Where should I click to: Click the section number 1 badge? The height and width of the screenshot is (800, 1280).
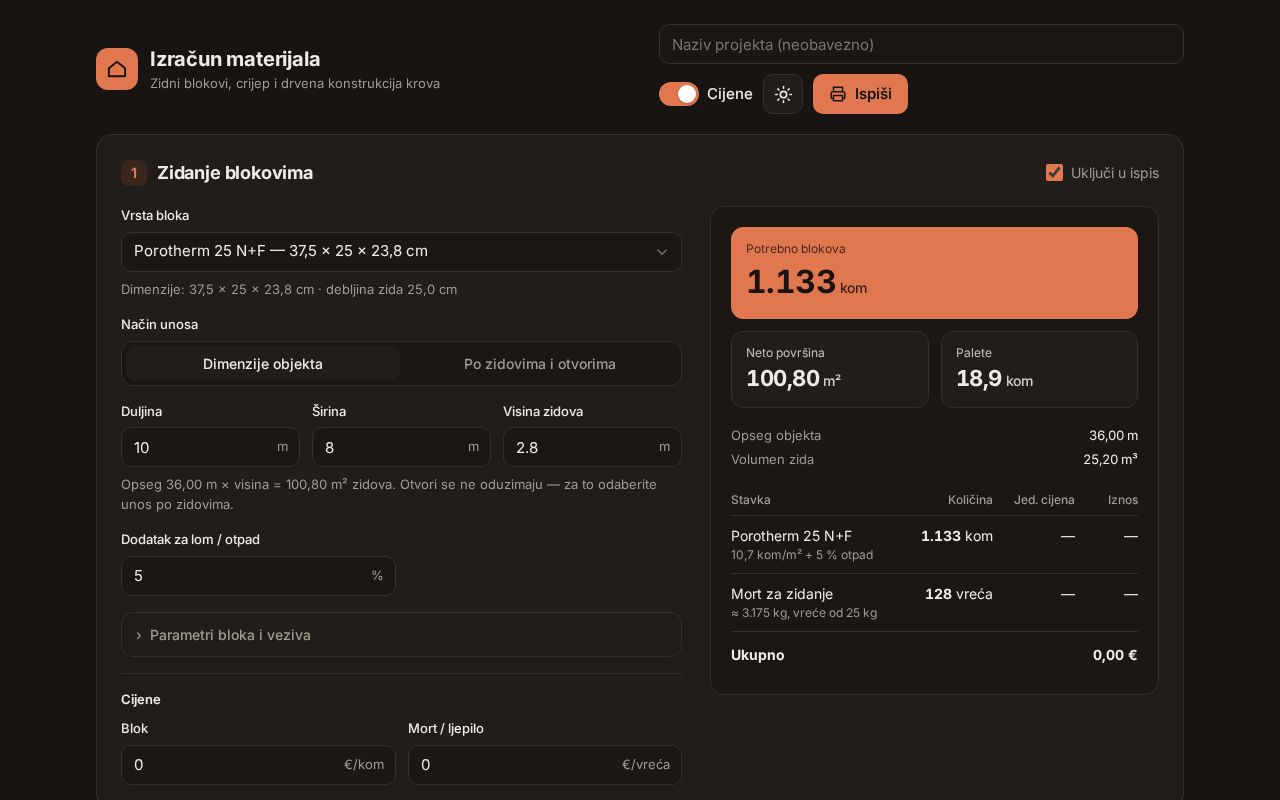[x=134, y=173]
